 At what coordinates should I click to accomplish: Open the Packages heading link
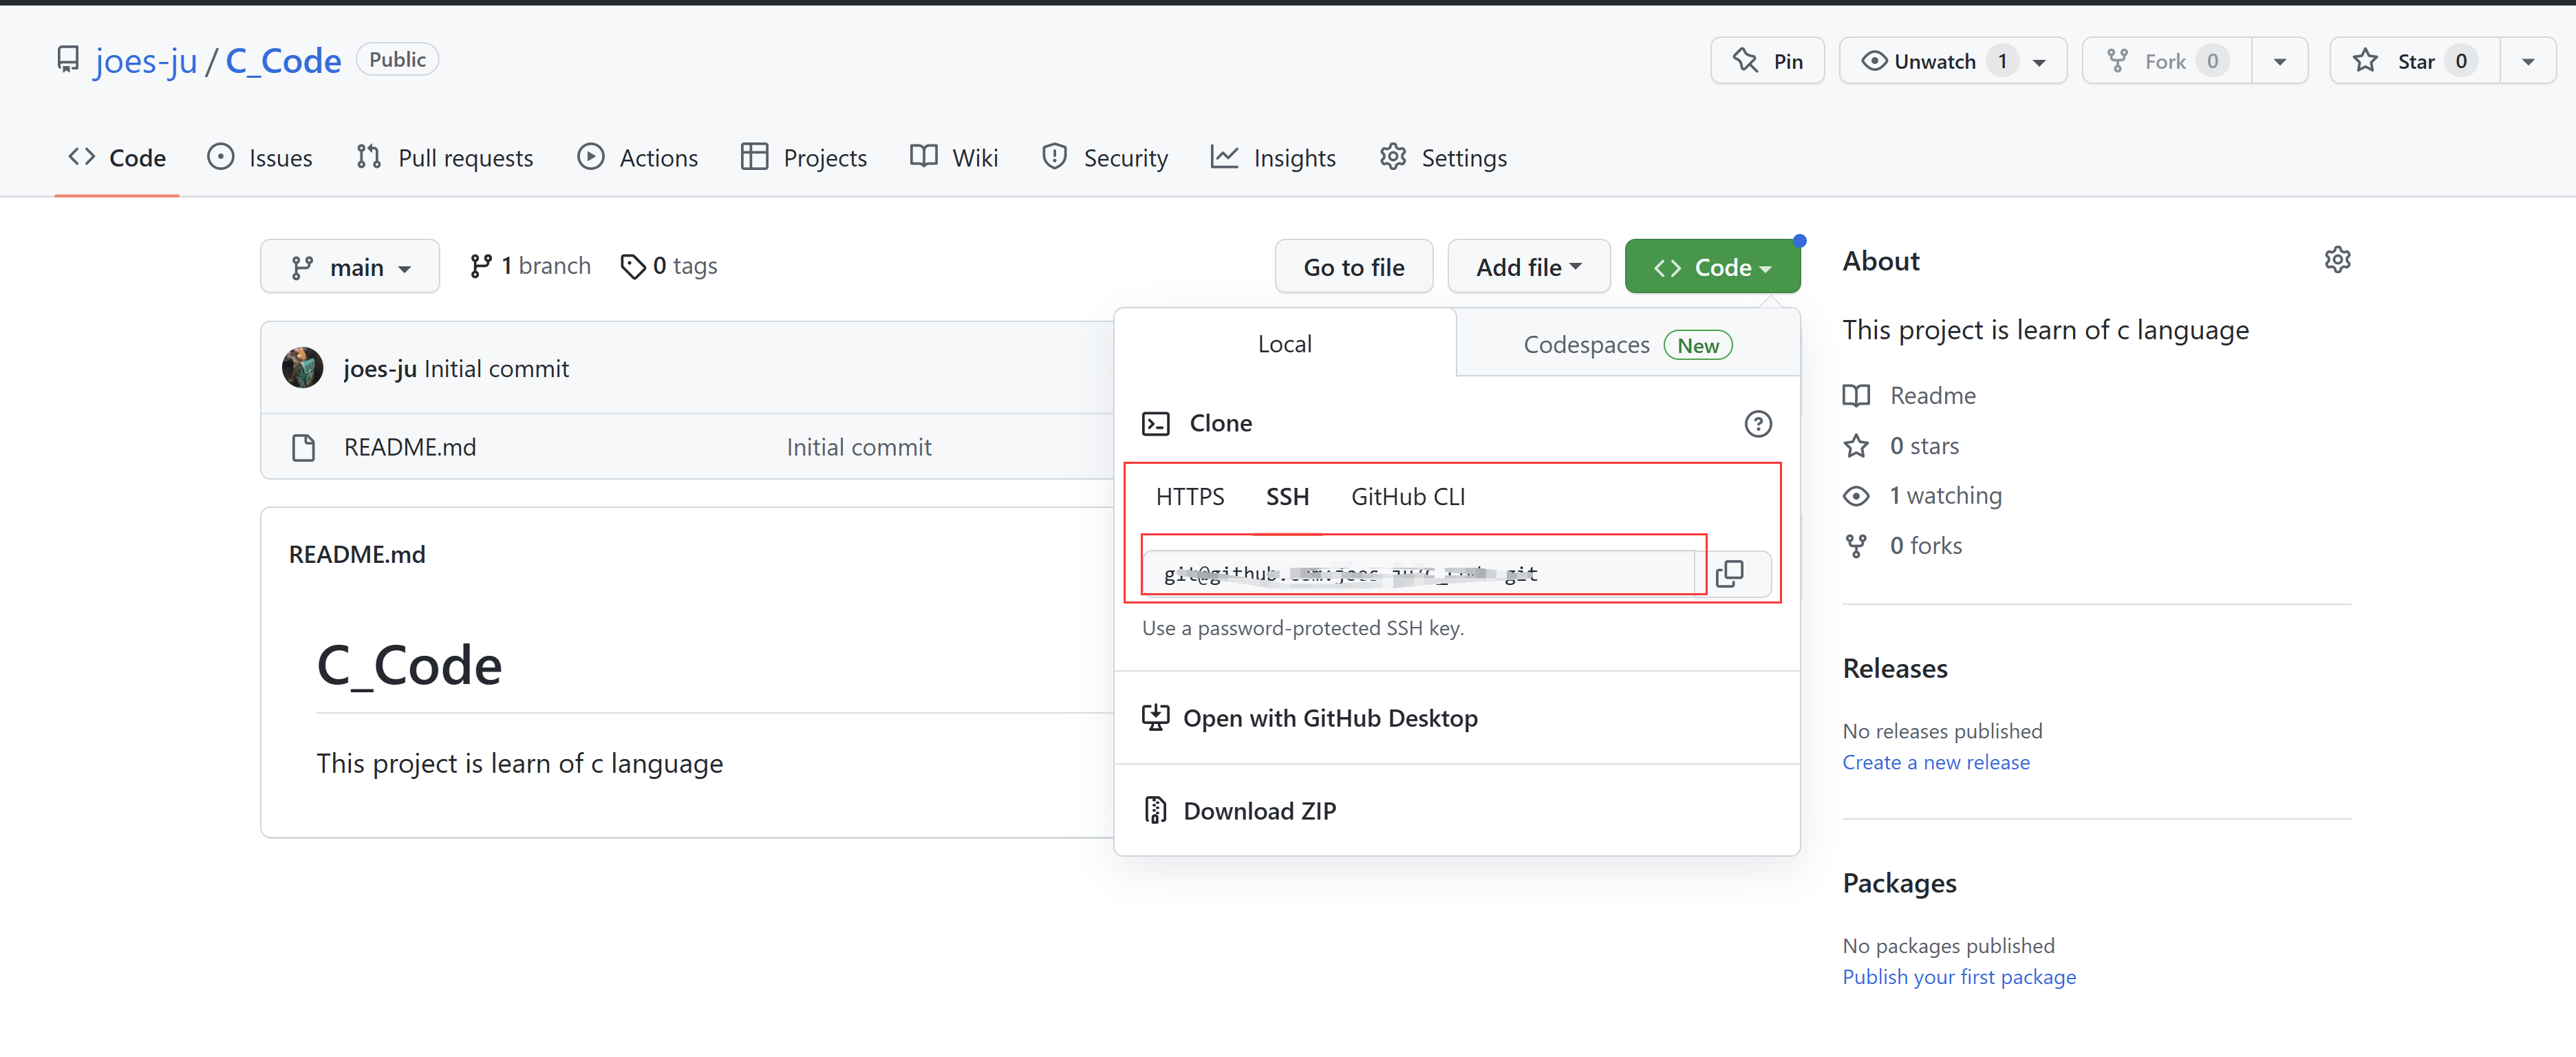1899,883
